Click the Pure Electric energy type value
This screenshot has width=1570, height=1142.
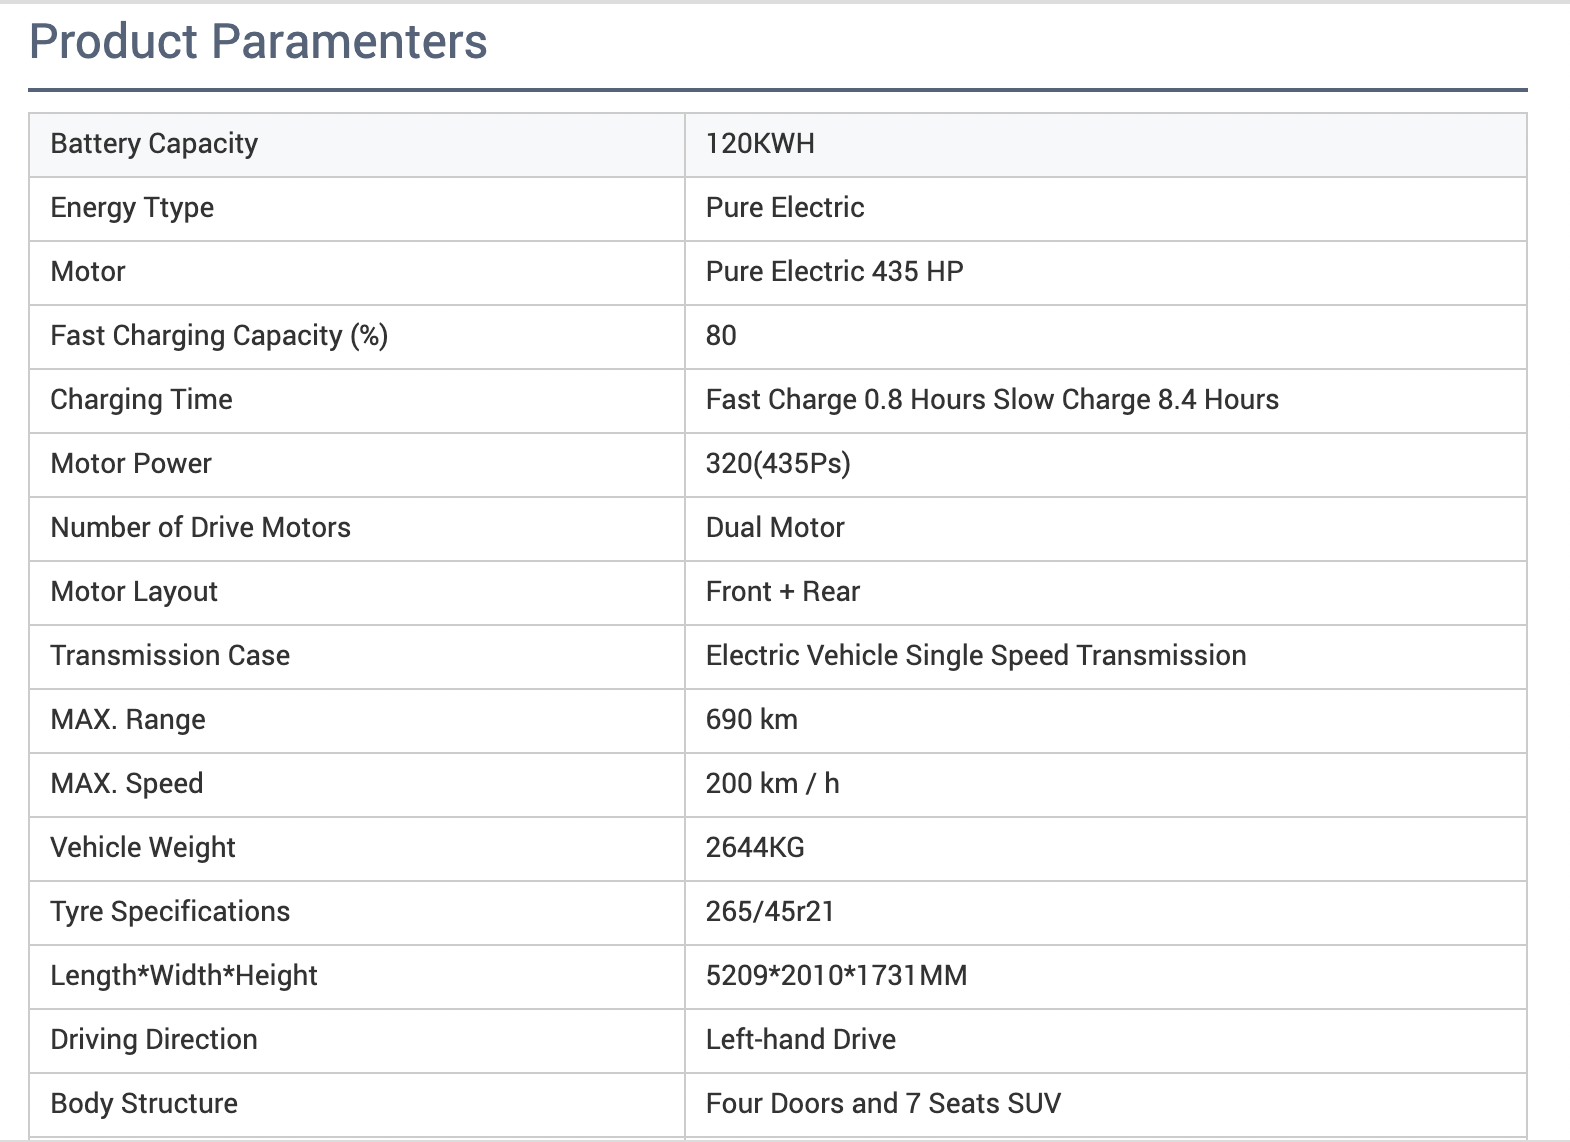(785, 208)
